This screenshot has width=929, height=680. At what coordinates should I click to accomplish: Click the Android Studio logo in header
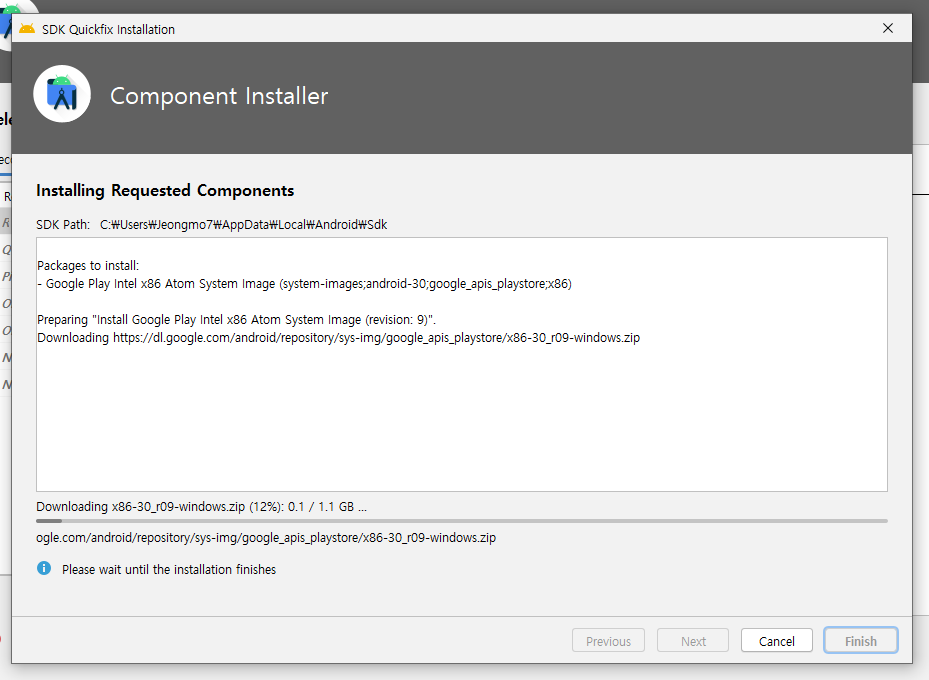click(62, 94)
